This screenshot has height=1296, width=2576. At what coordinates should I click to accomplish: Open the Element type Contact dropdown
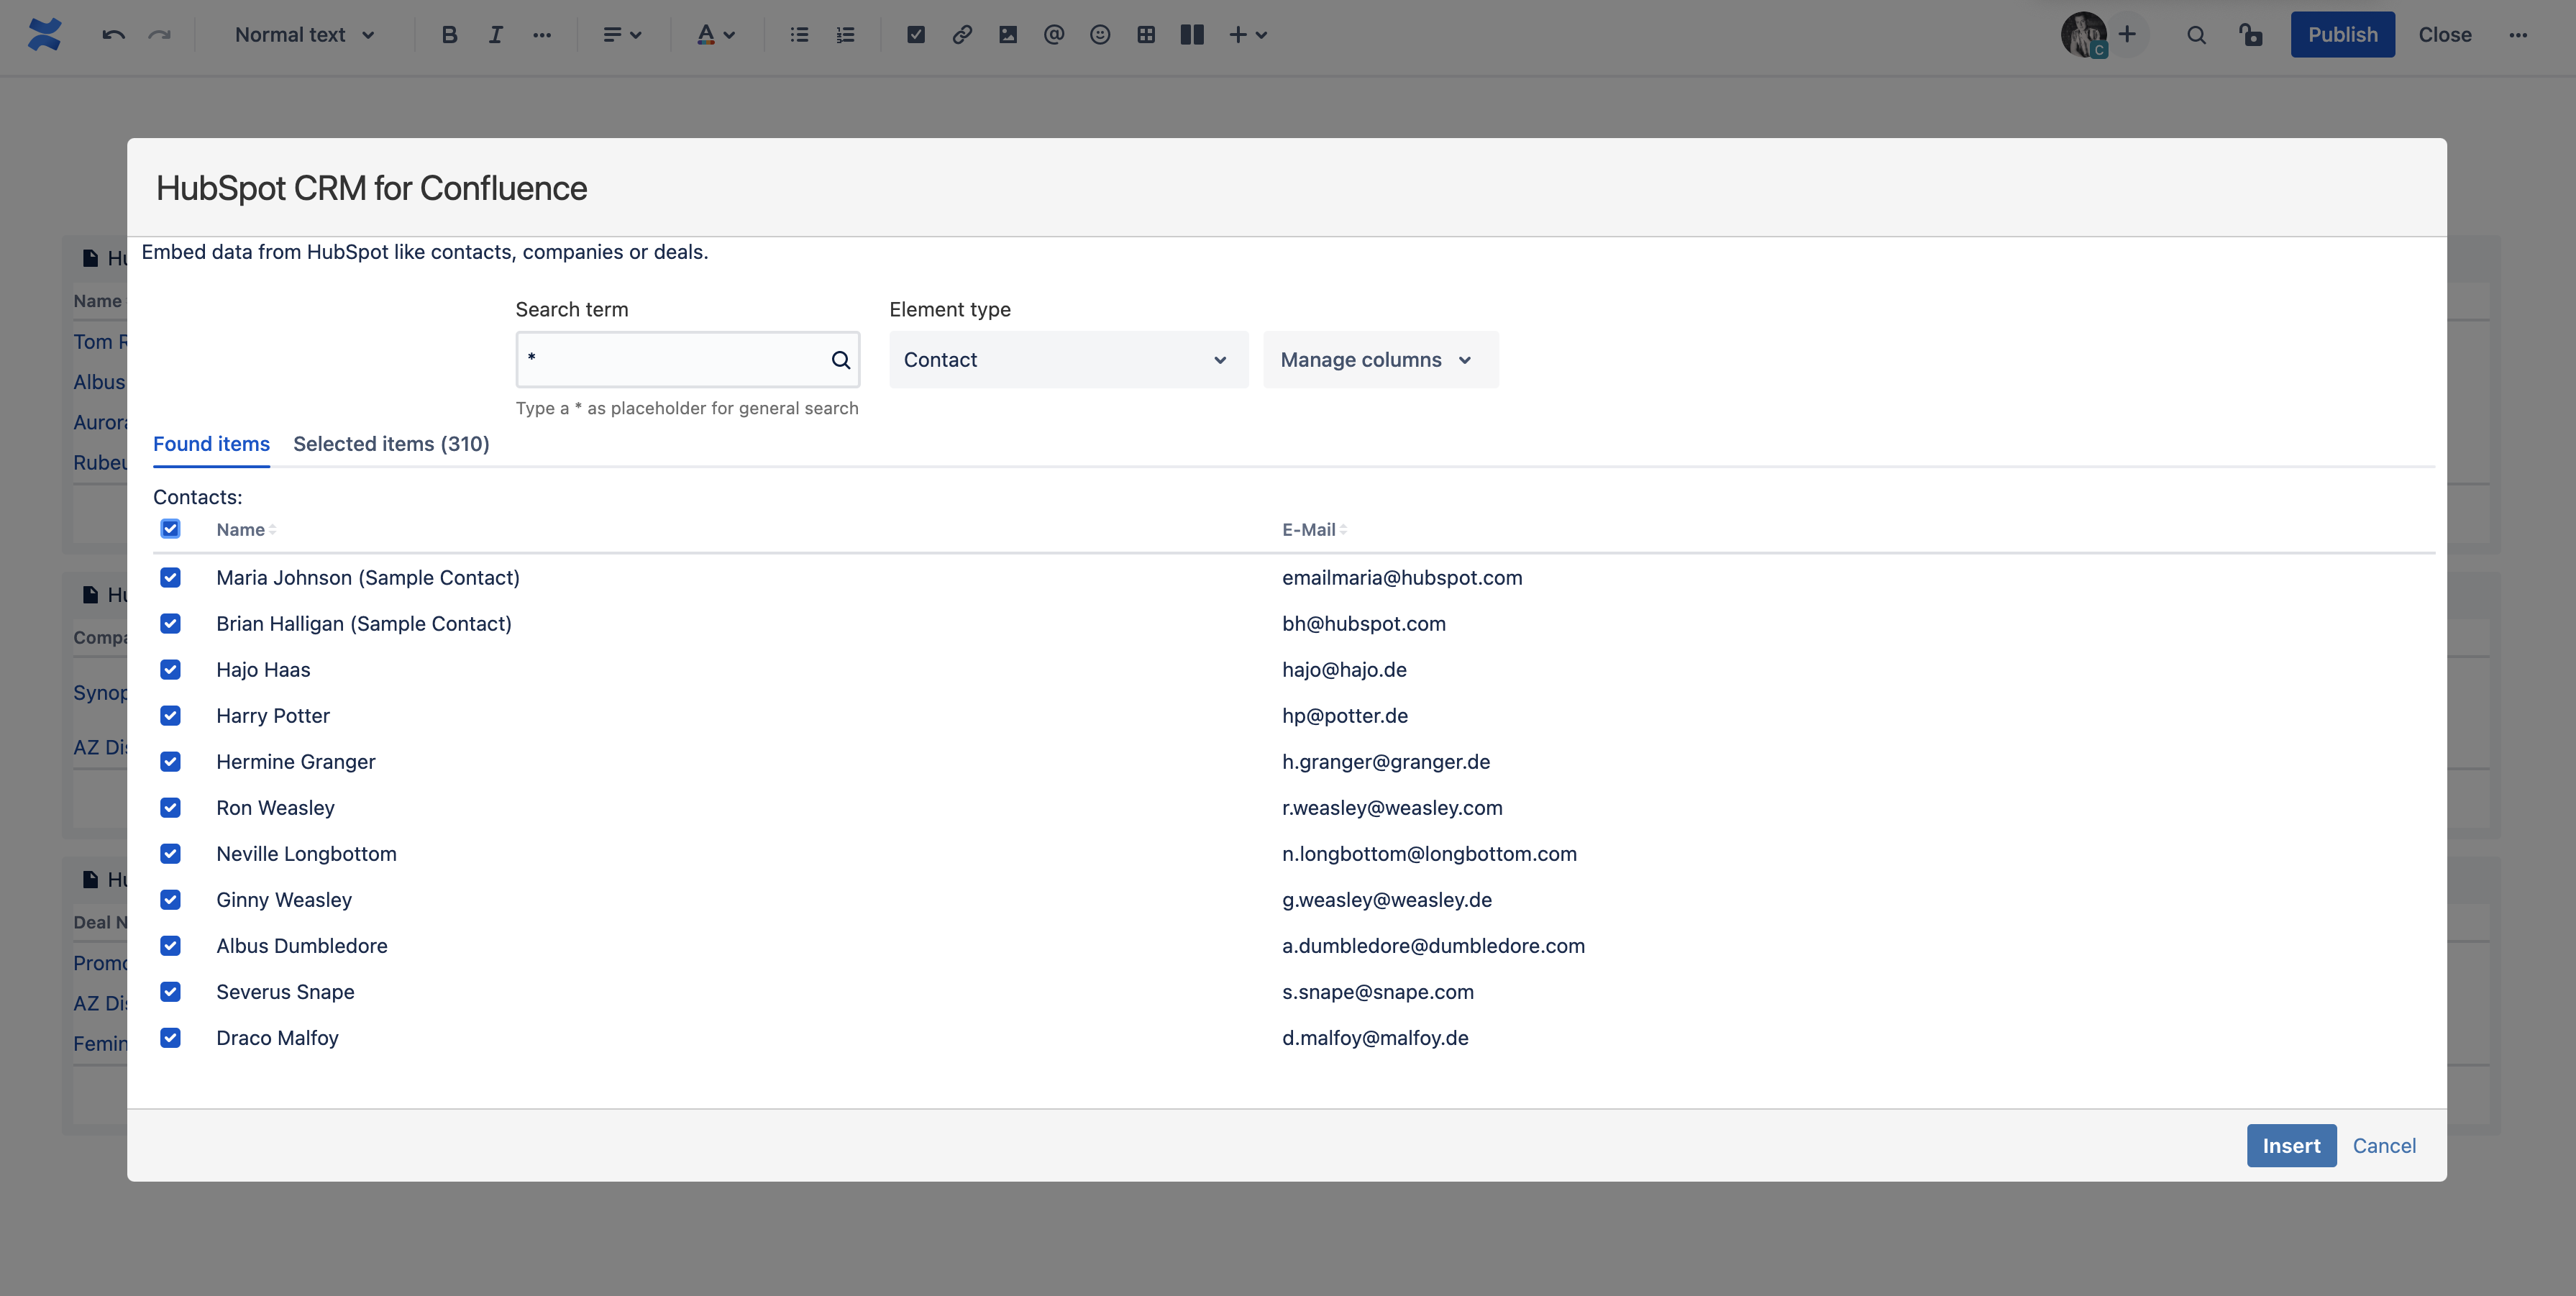[1068, 360]
